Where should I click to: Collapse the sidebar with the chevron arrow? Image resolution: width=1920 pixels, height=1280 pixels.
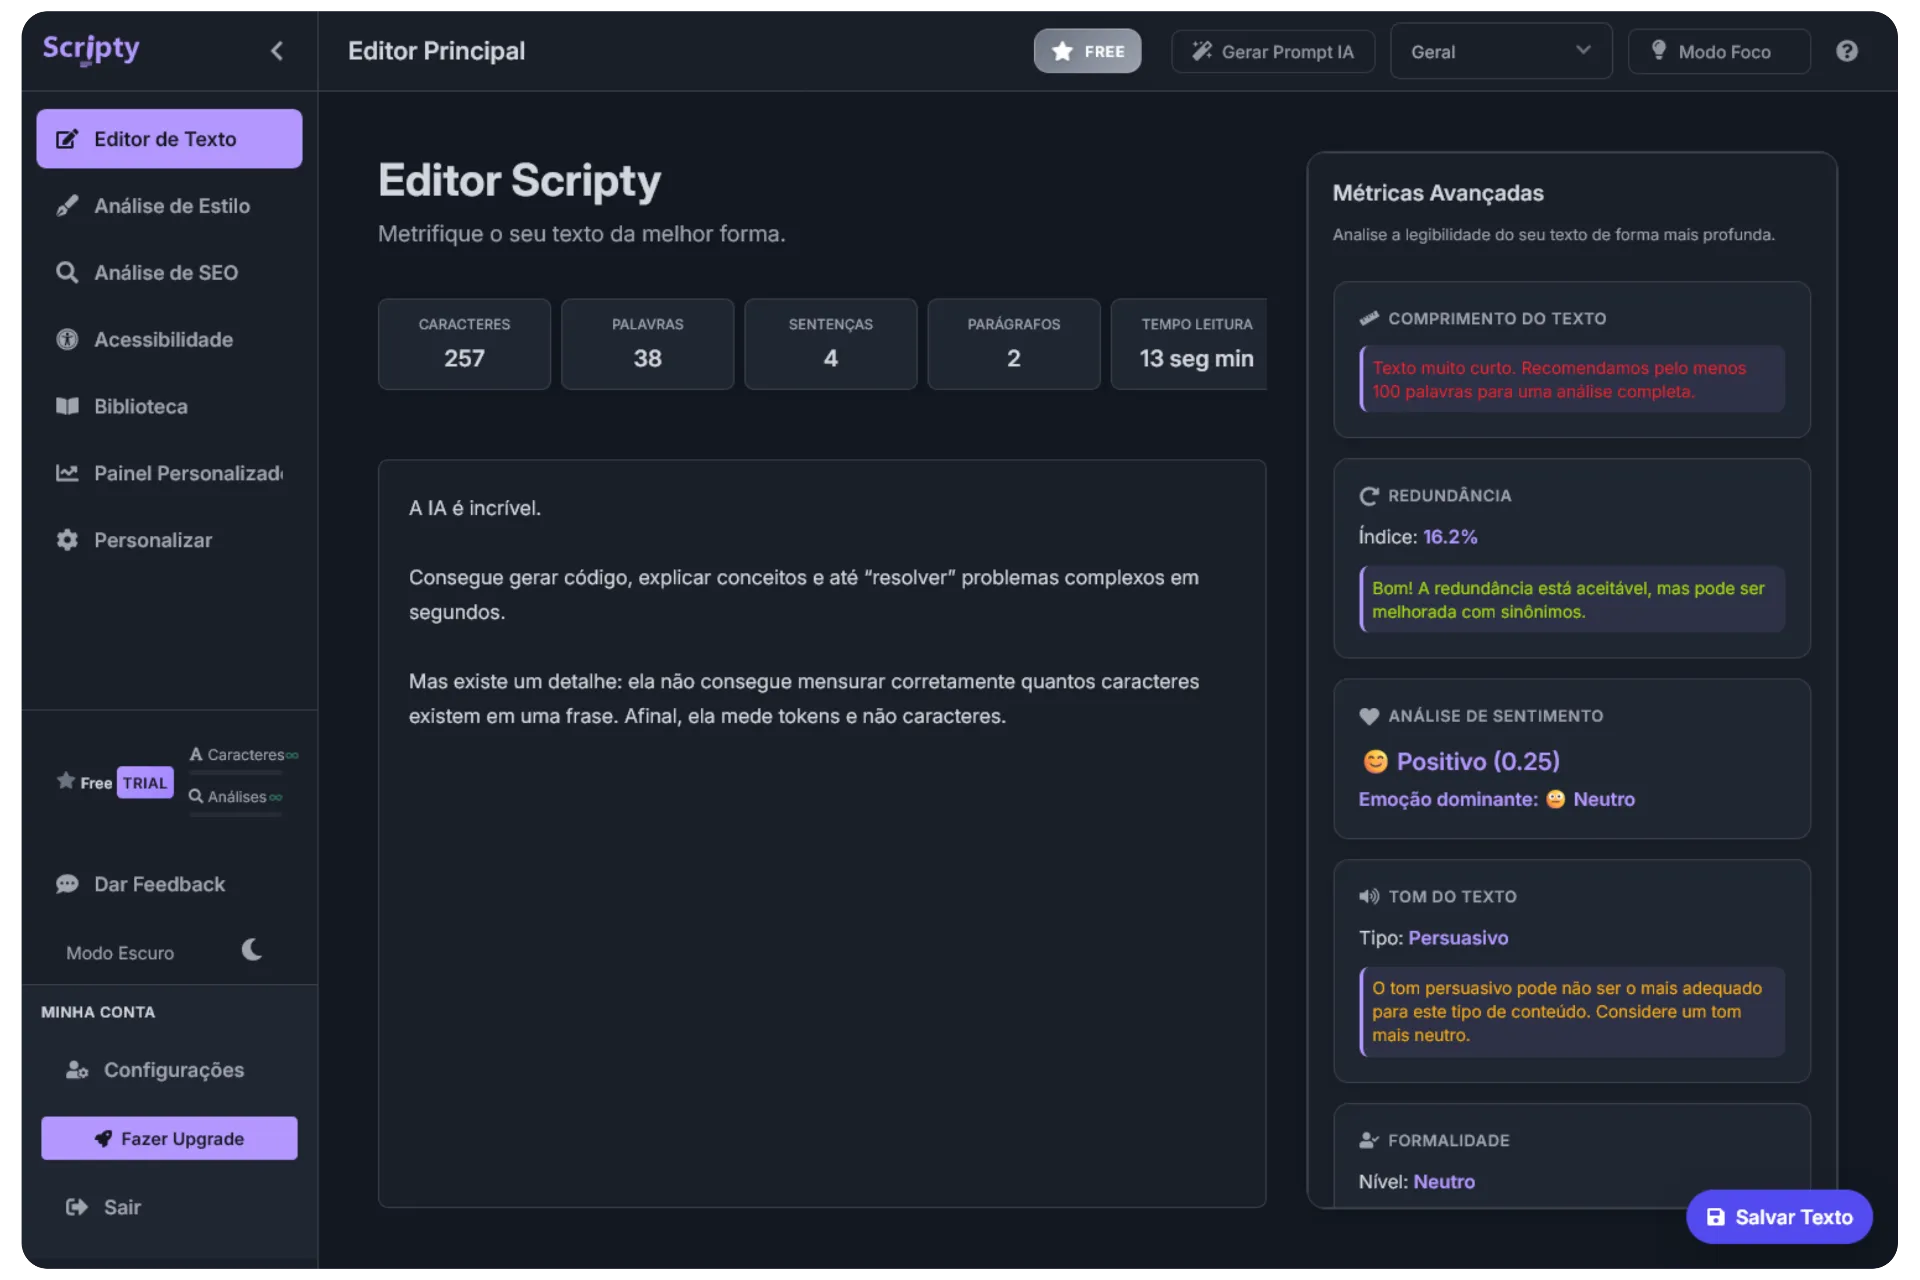click(277, 51)
